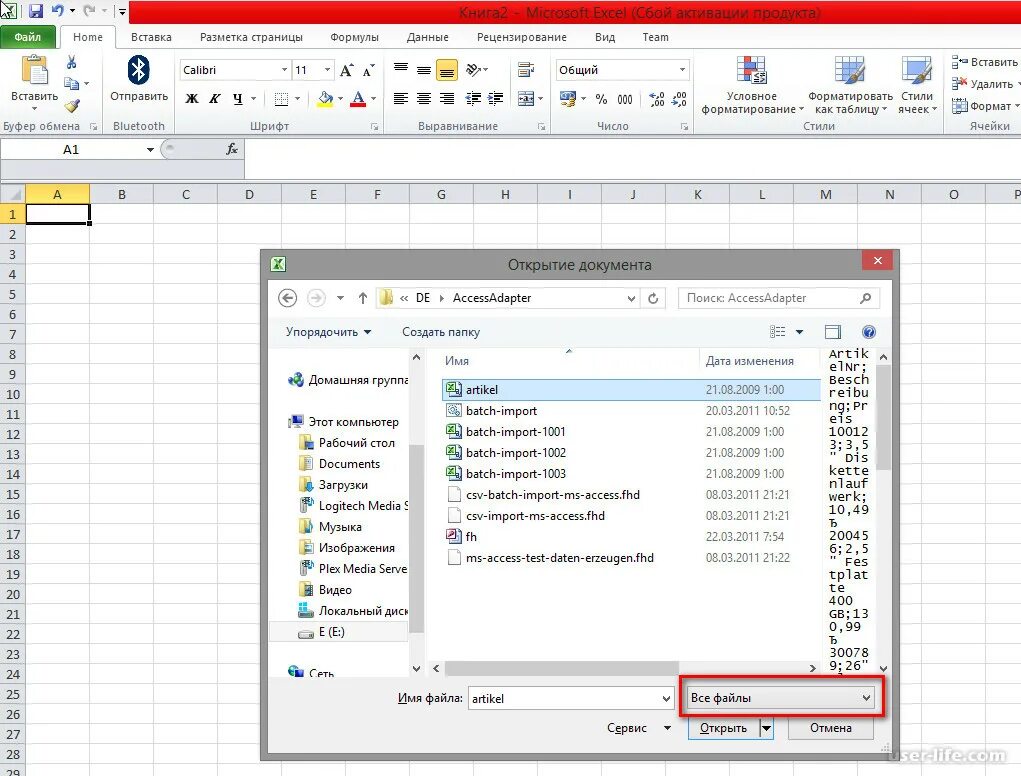The height and width of the screenshot is (776, 1021).
Task: Click the fill color bucket icon
Action: (325, 99)
